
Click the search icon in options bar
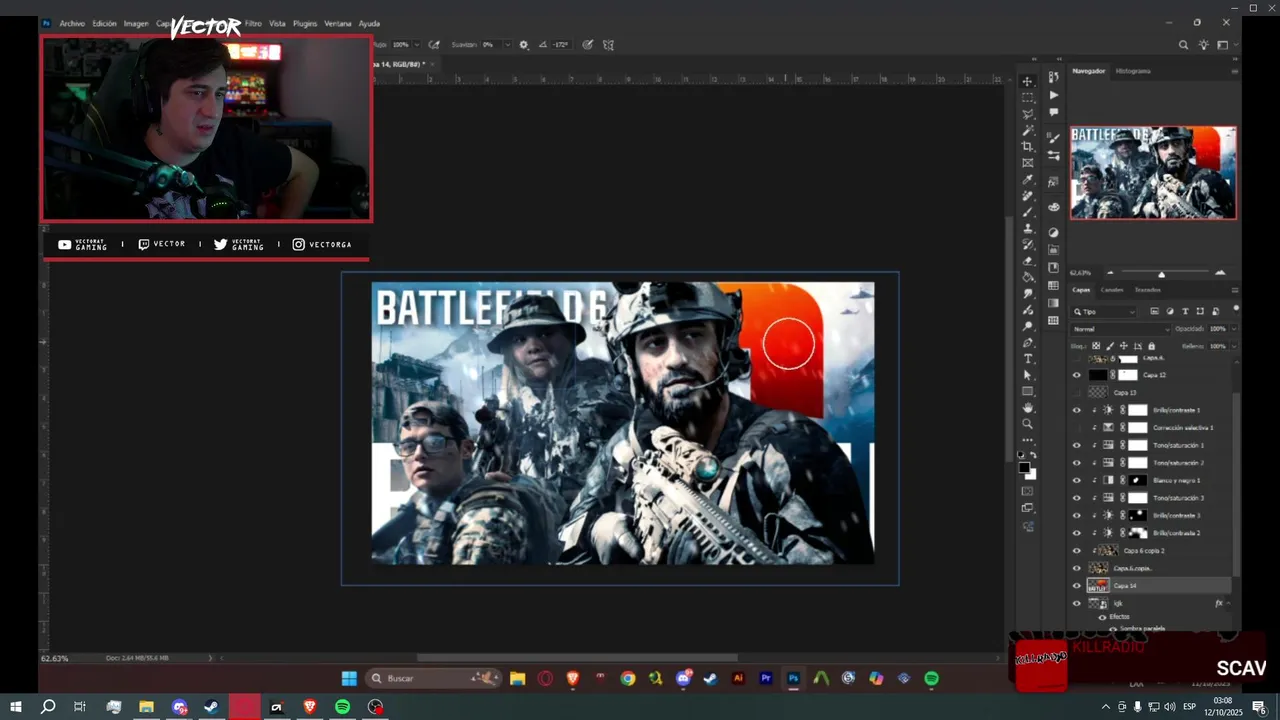click(x=1183, y=45)
